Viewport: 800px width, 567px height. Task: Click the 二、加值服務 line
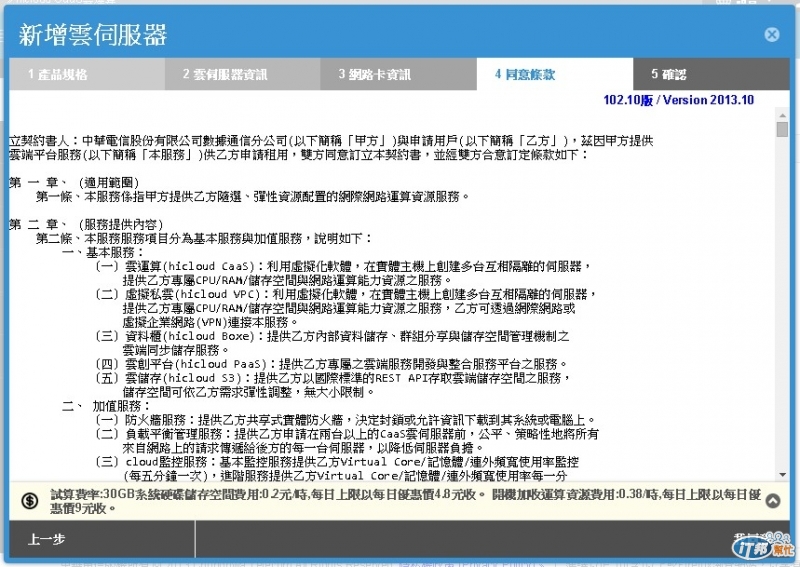pos(106,406)
